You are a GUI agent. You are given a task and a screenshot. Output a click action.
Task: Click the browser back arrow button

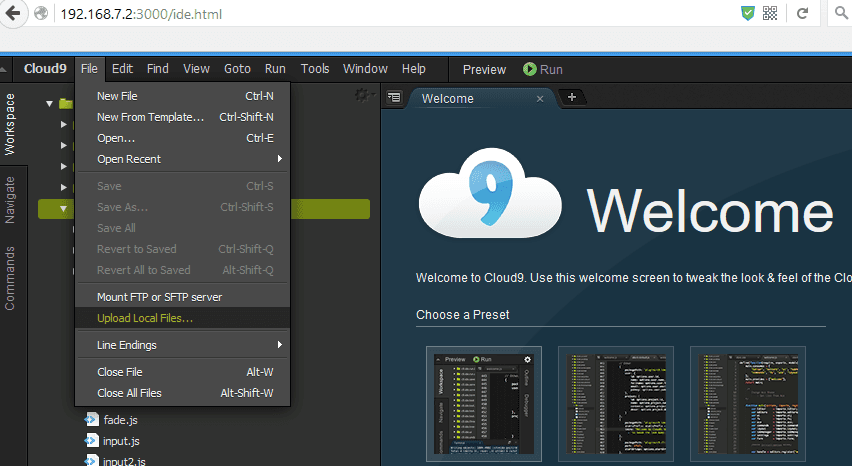click(13, 13)
